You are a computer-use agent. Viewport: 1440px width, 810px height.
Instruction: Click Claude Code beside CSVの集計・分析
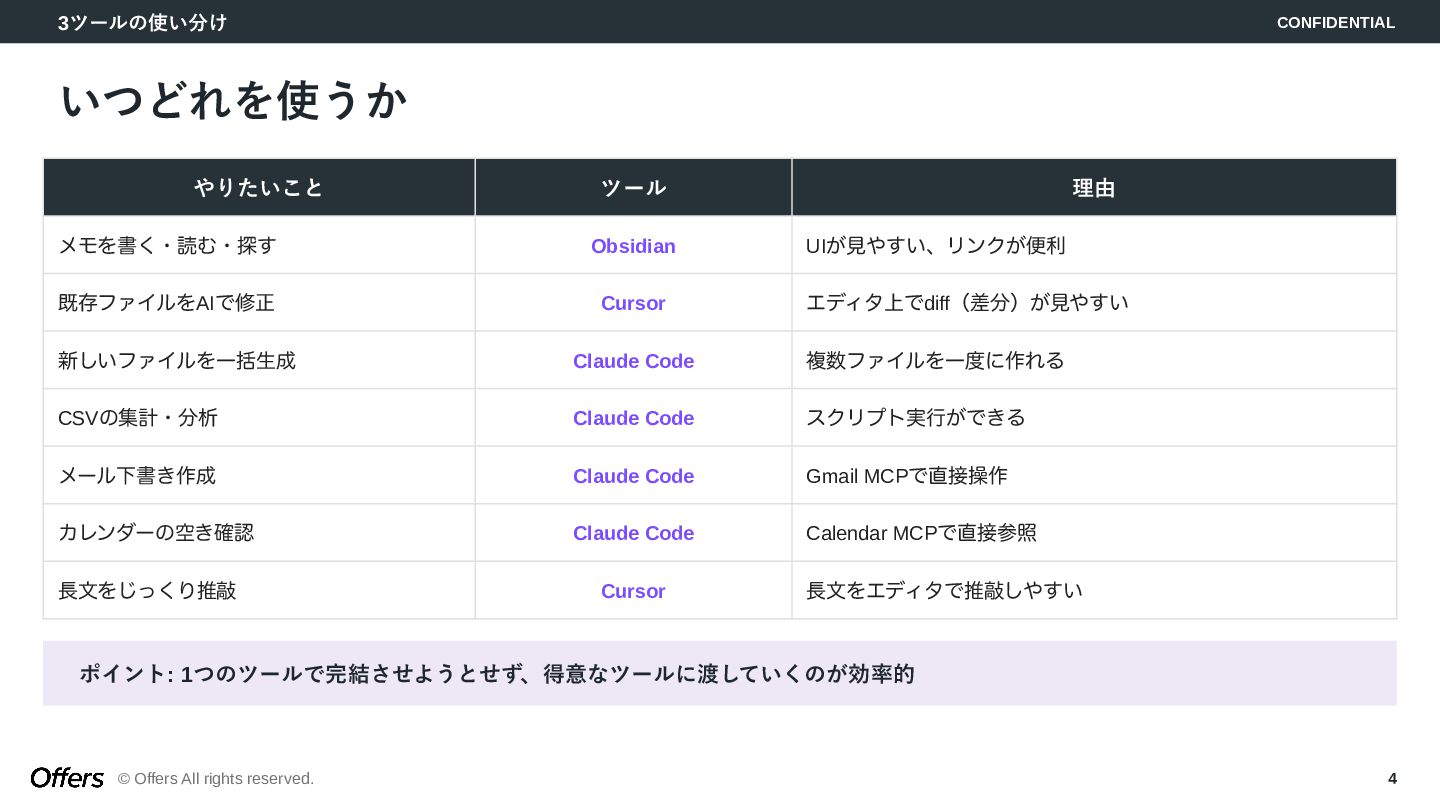point(633,418)
